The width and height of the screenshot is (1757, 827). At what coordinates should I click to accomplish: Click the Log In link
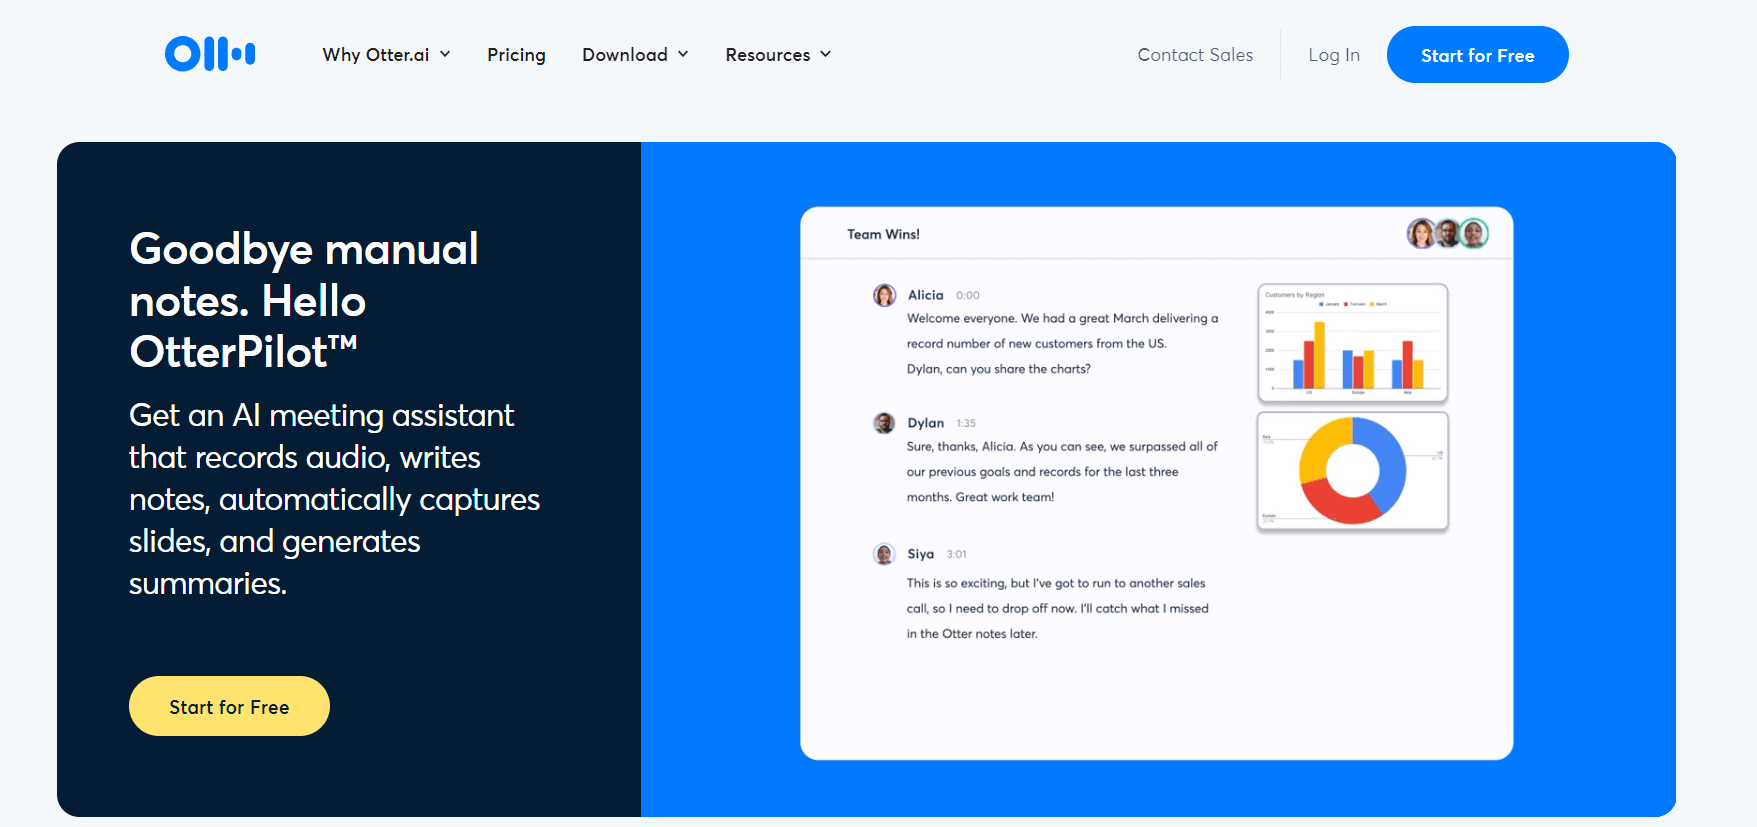(x=1334, y=55)
